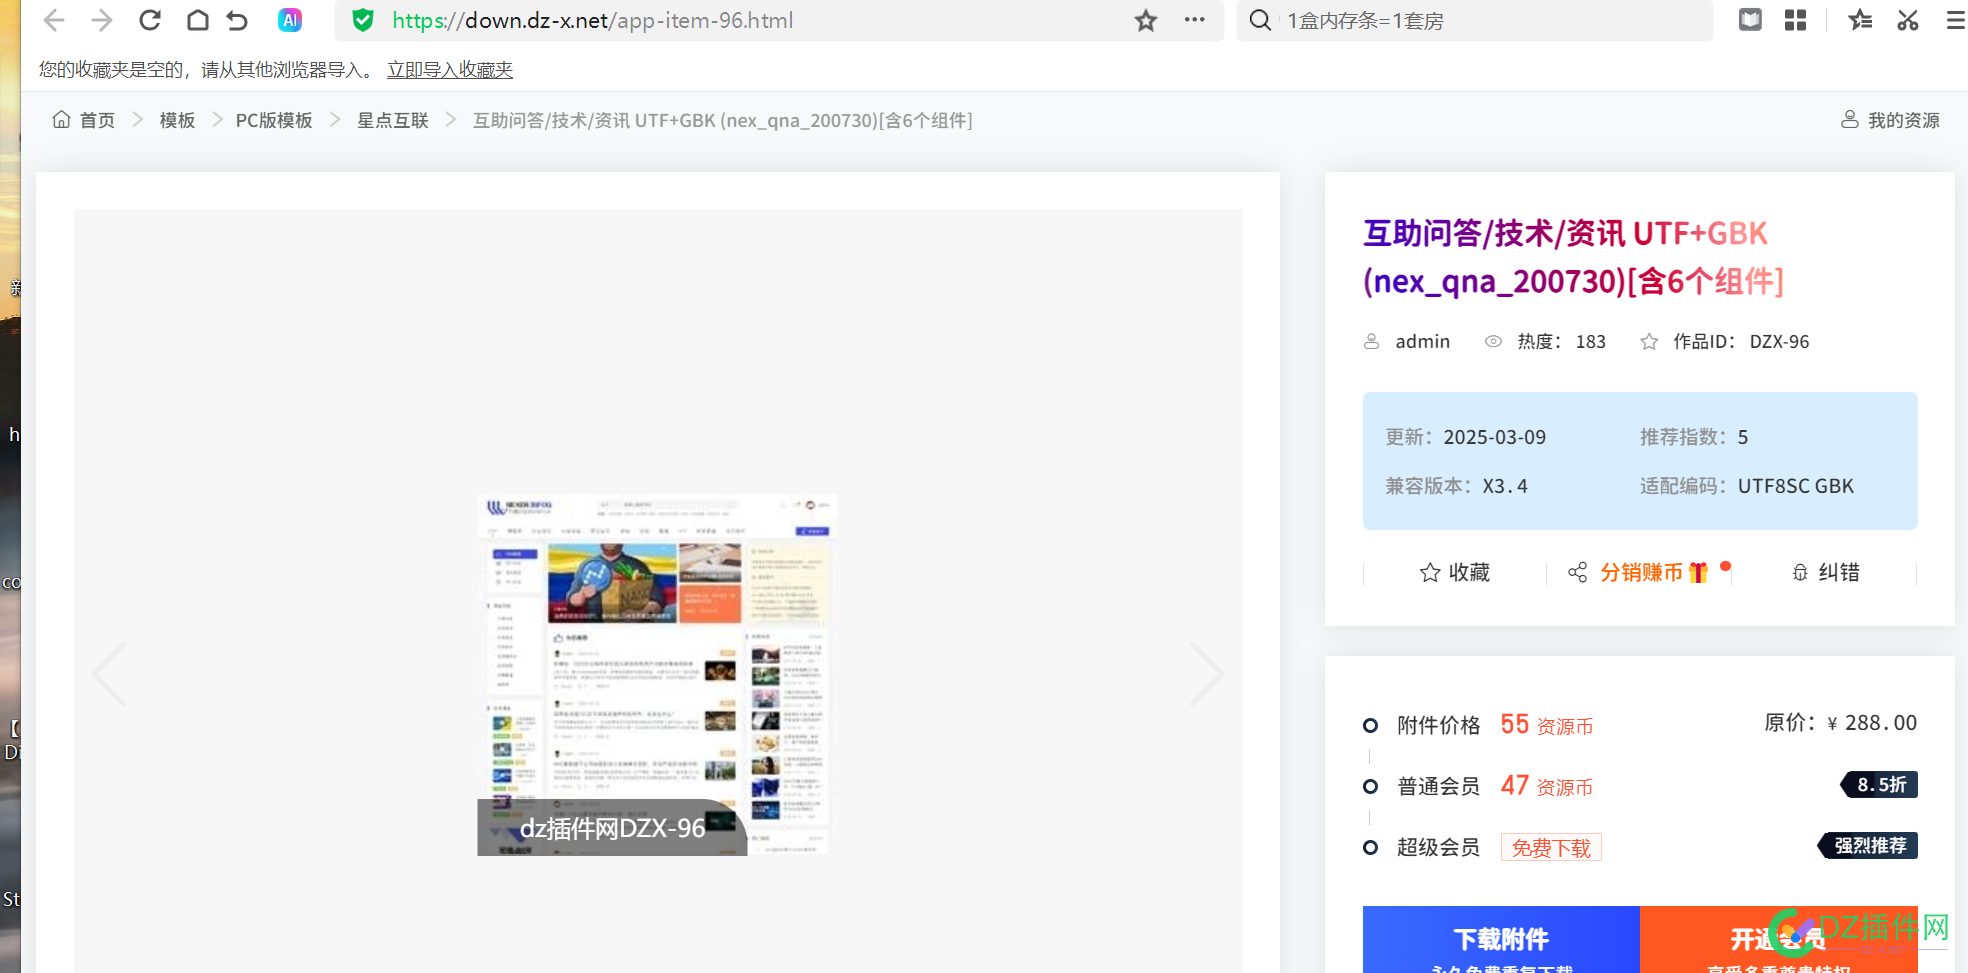Go to 首页 breadcrumb link
Screen dimensions: 1968x973
pyautogui.click(x=97, y=120)
